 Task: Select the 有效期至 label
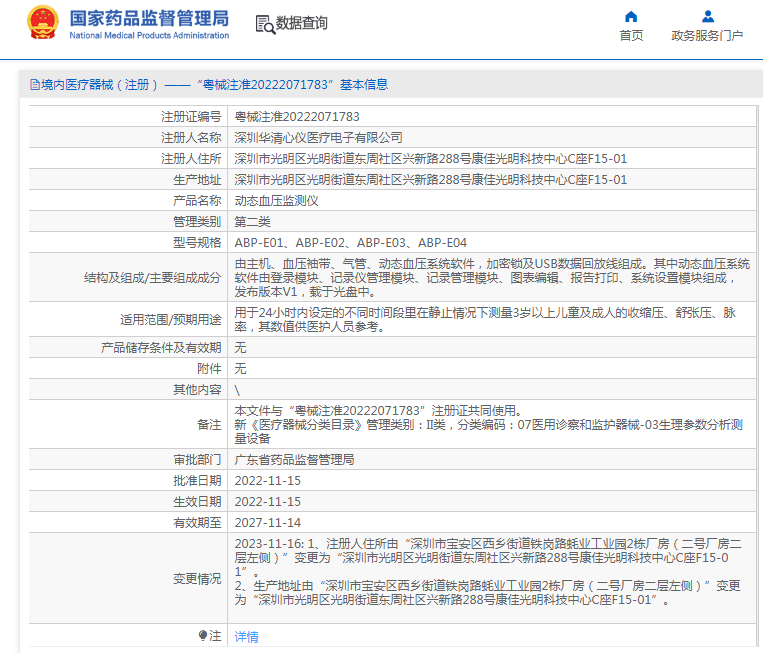coord(197,522)
